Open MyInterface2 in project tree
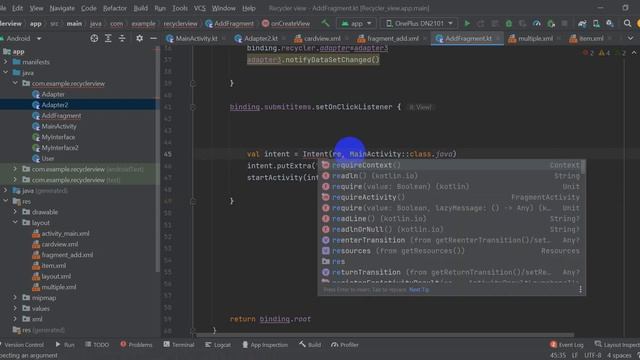Screen dimensions: 640x360 pos(60,148)
